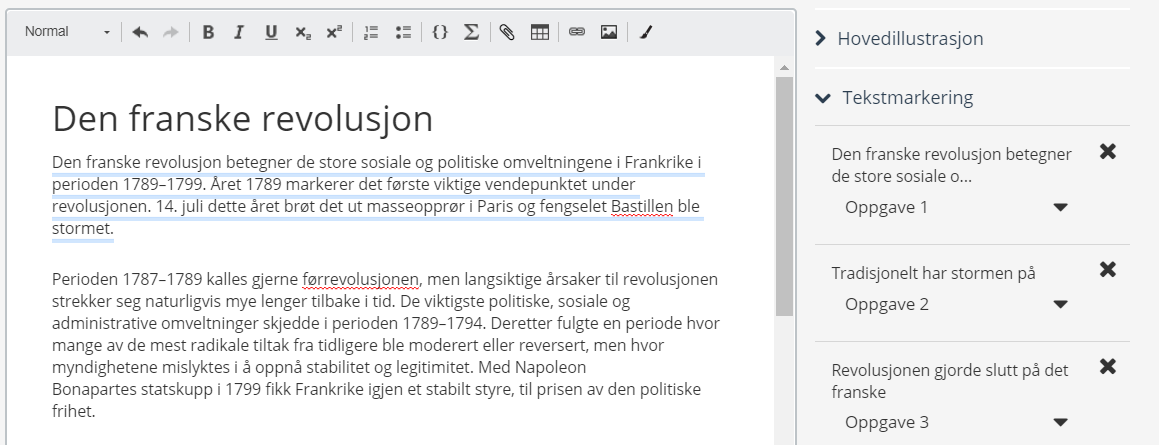Collapse the Tekstmarkering section
This screenshot has width=1159, height=445.
[906, 98]
